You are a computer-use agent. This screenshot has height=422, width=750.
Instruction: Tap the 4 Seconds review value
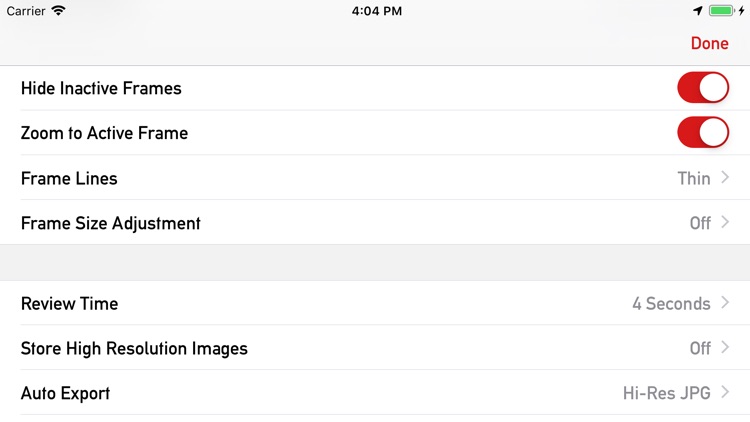point(671,304)
